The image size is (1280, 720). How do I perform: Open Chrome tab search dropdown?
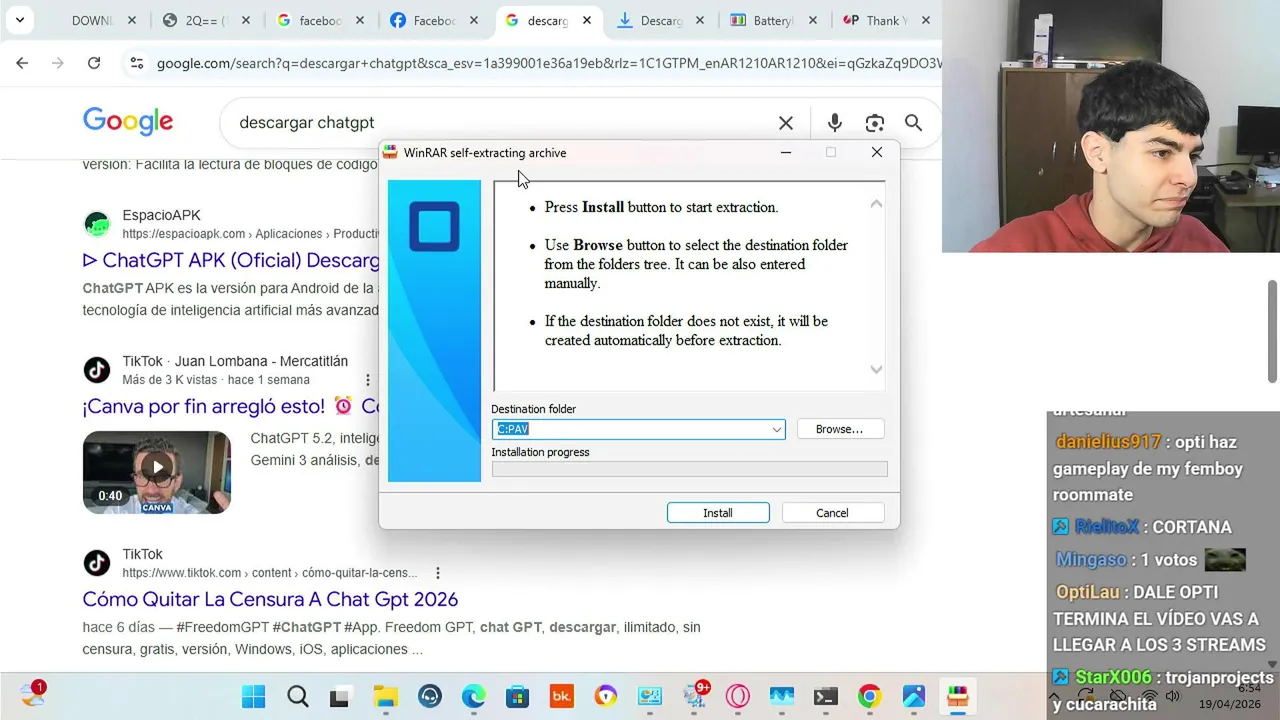[x=19, y=20]
